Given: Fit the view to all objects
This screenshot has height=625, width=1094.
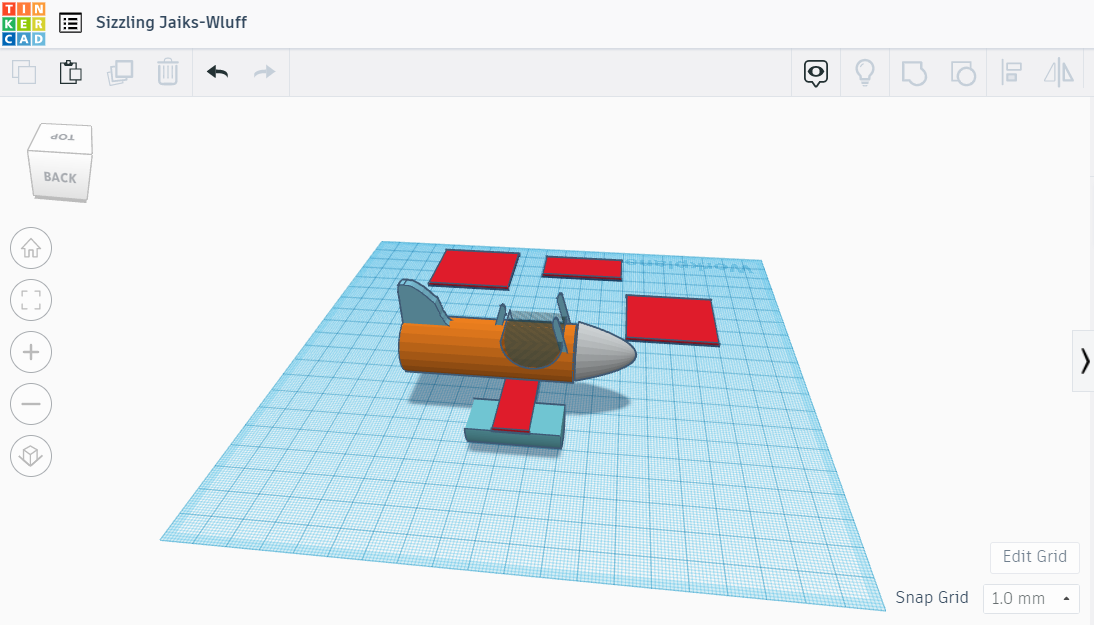Looking at the screenshot, I should coord(31,300).
